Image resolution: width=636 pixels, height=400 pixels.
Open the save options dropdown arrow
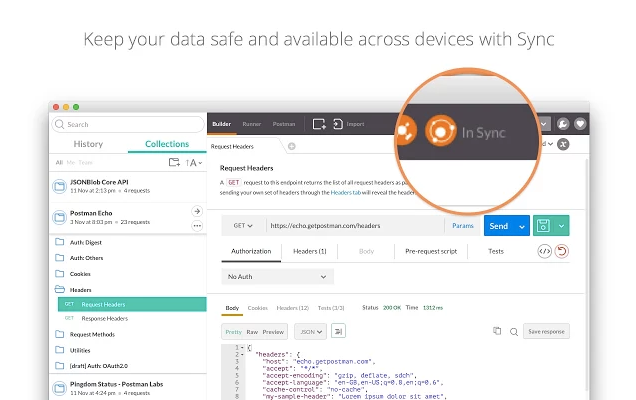click(561, 226)
